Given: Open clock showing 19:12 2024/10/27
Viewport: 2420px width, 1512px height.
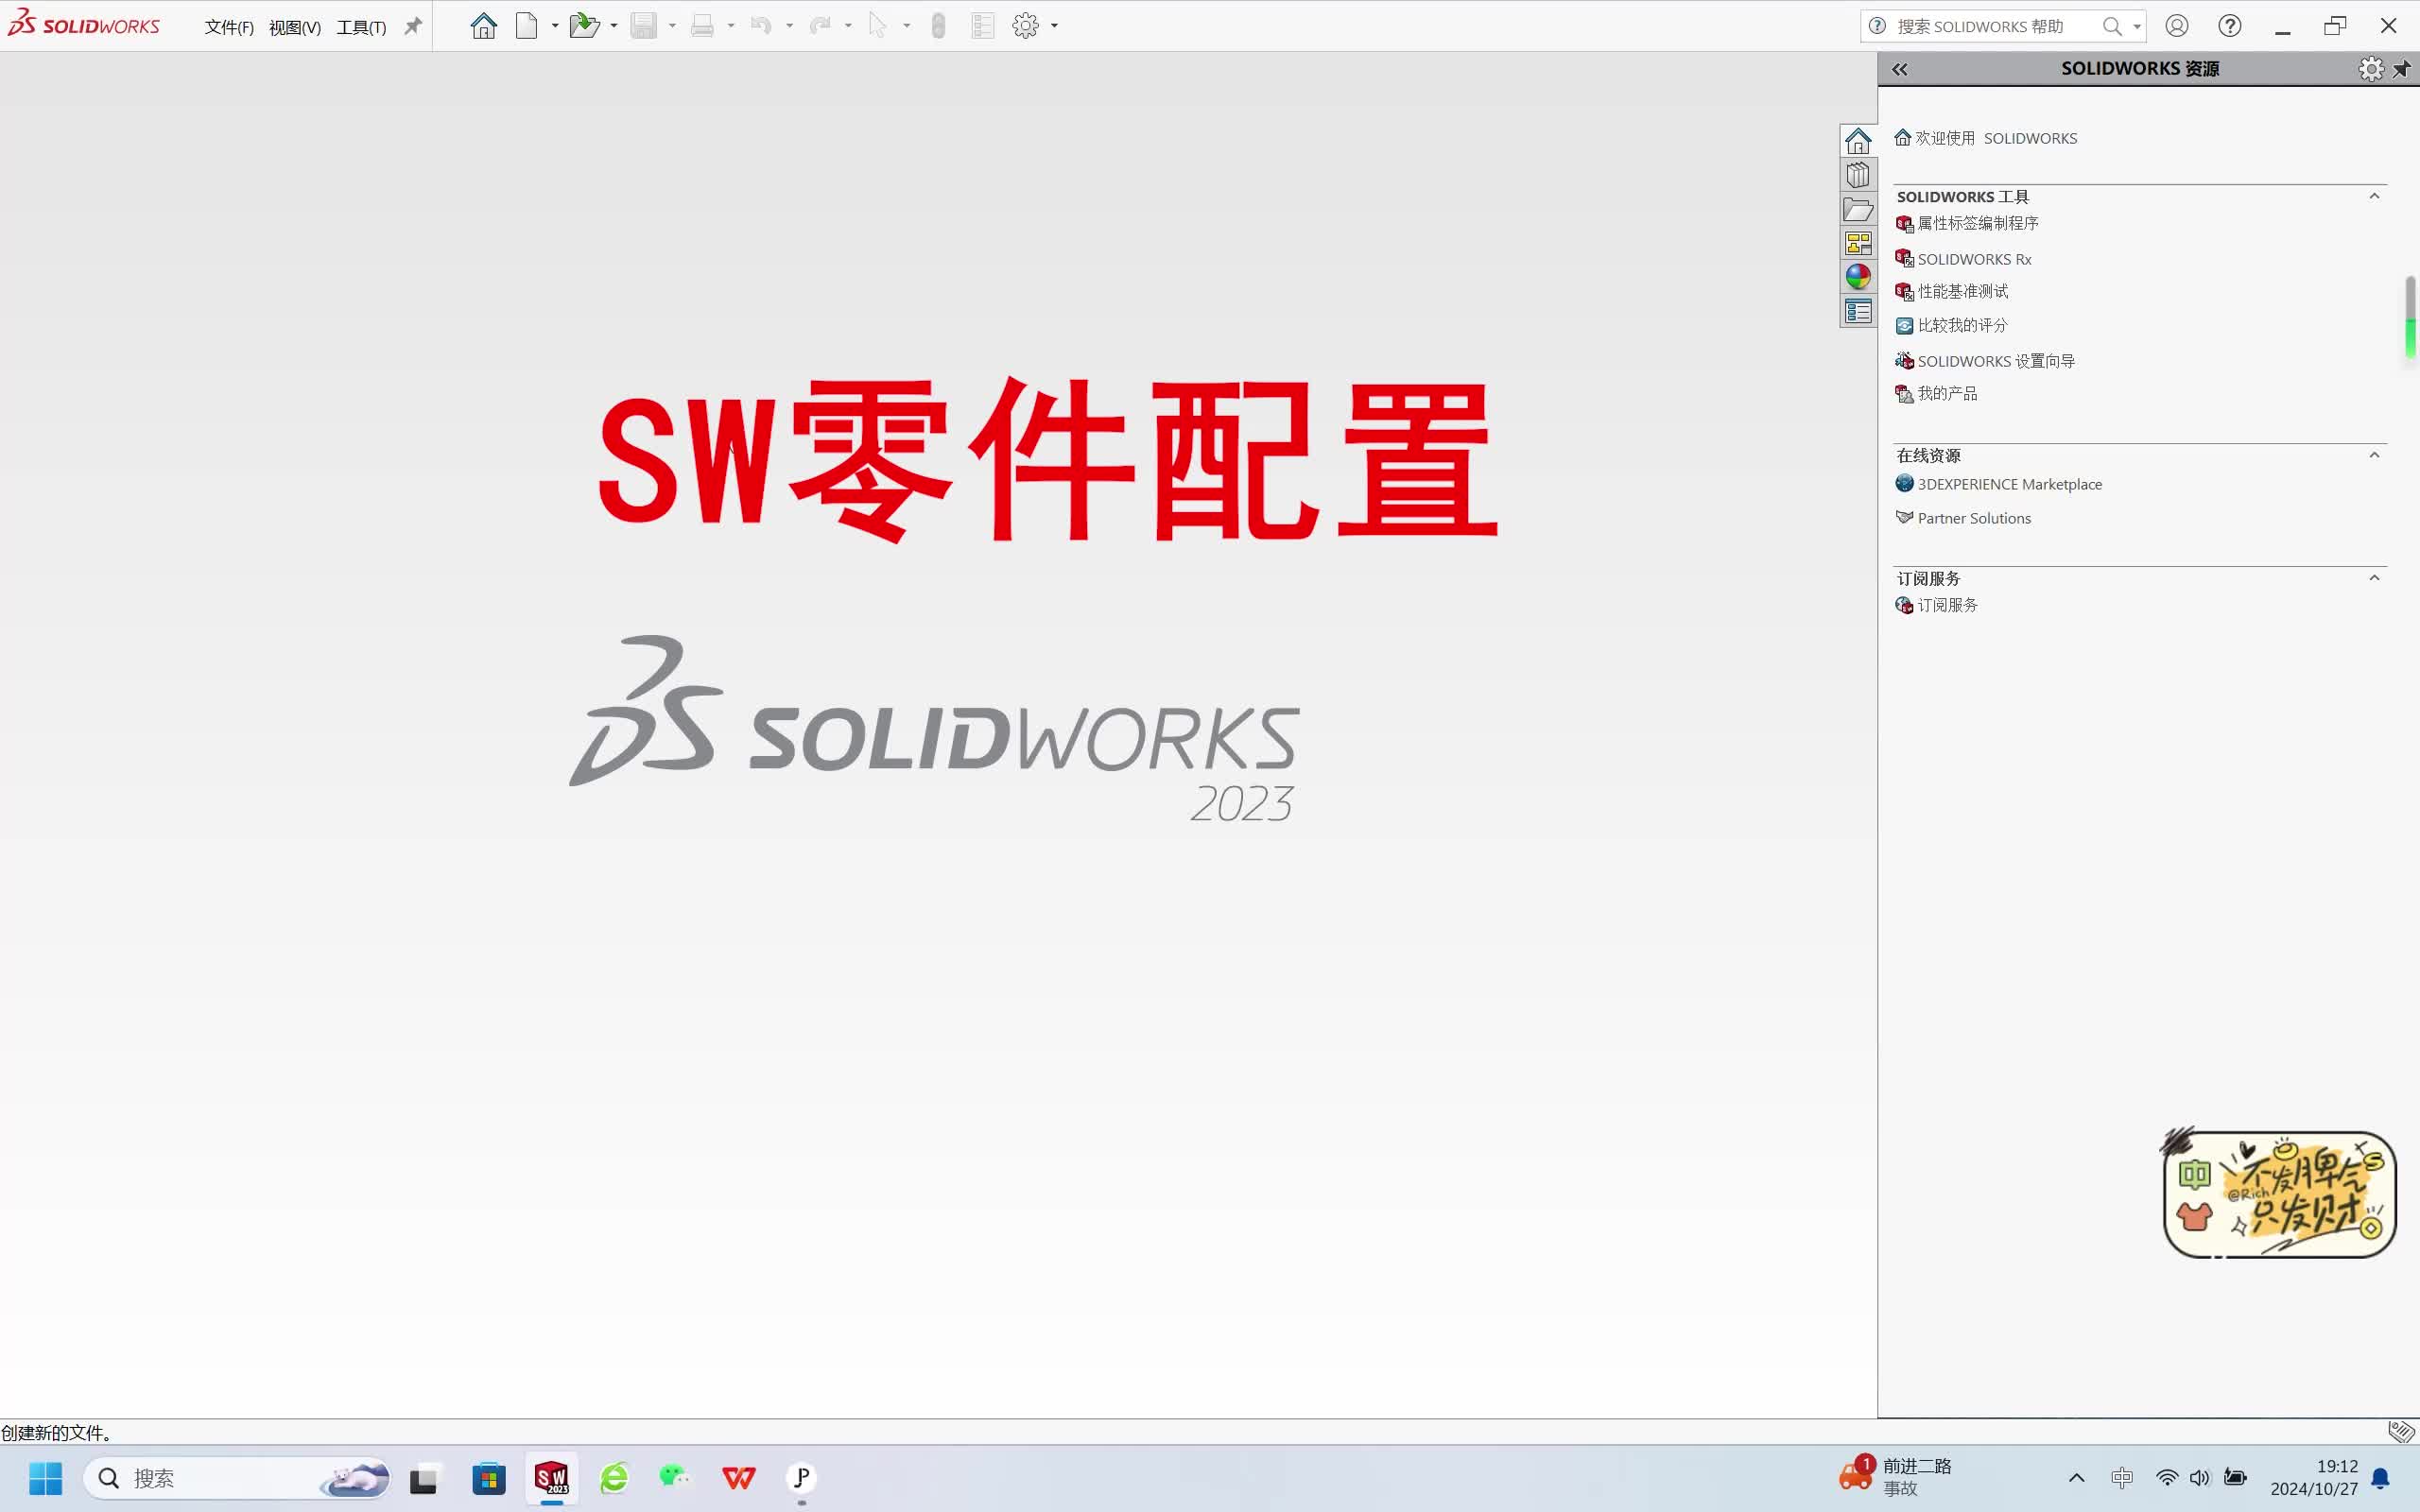Looking at the screenshot, I should tap(2314, 1478).
